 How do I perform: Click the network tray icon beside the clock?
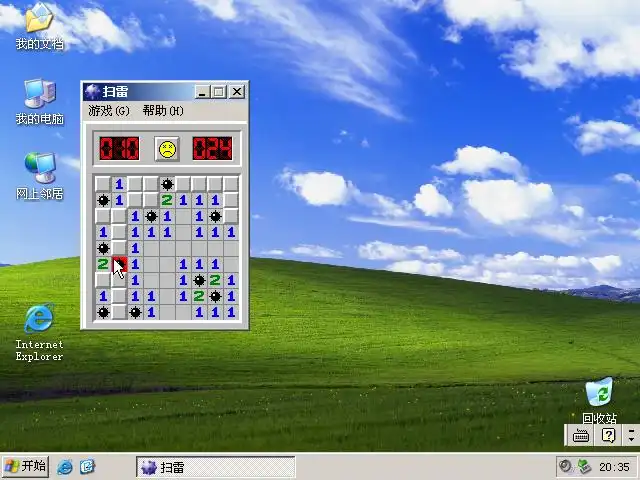(x=584, y=466)
